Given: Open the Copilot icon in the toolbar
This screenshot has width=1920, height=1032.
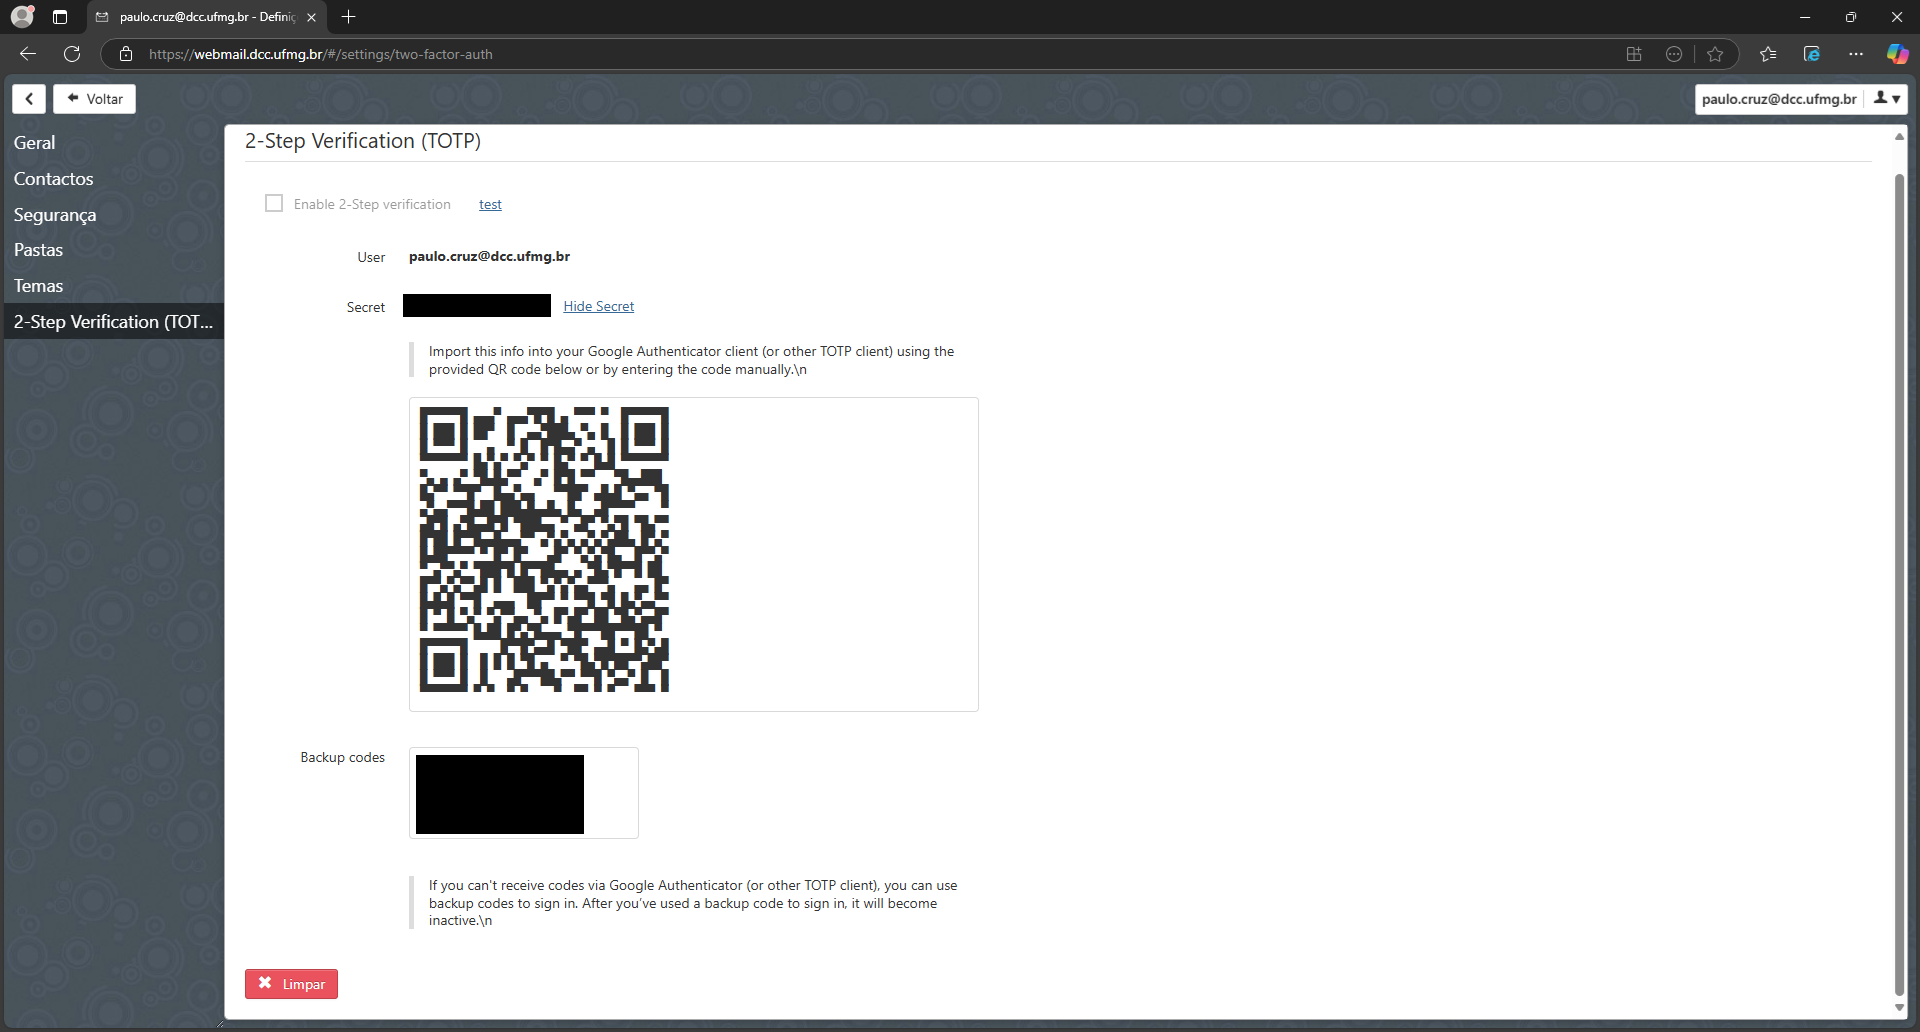Looking at the screenshot, I should [1896, 54].
